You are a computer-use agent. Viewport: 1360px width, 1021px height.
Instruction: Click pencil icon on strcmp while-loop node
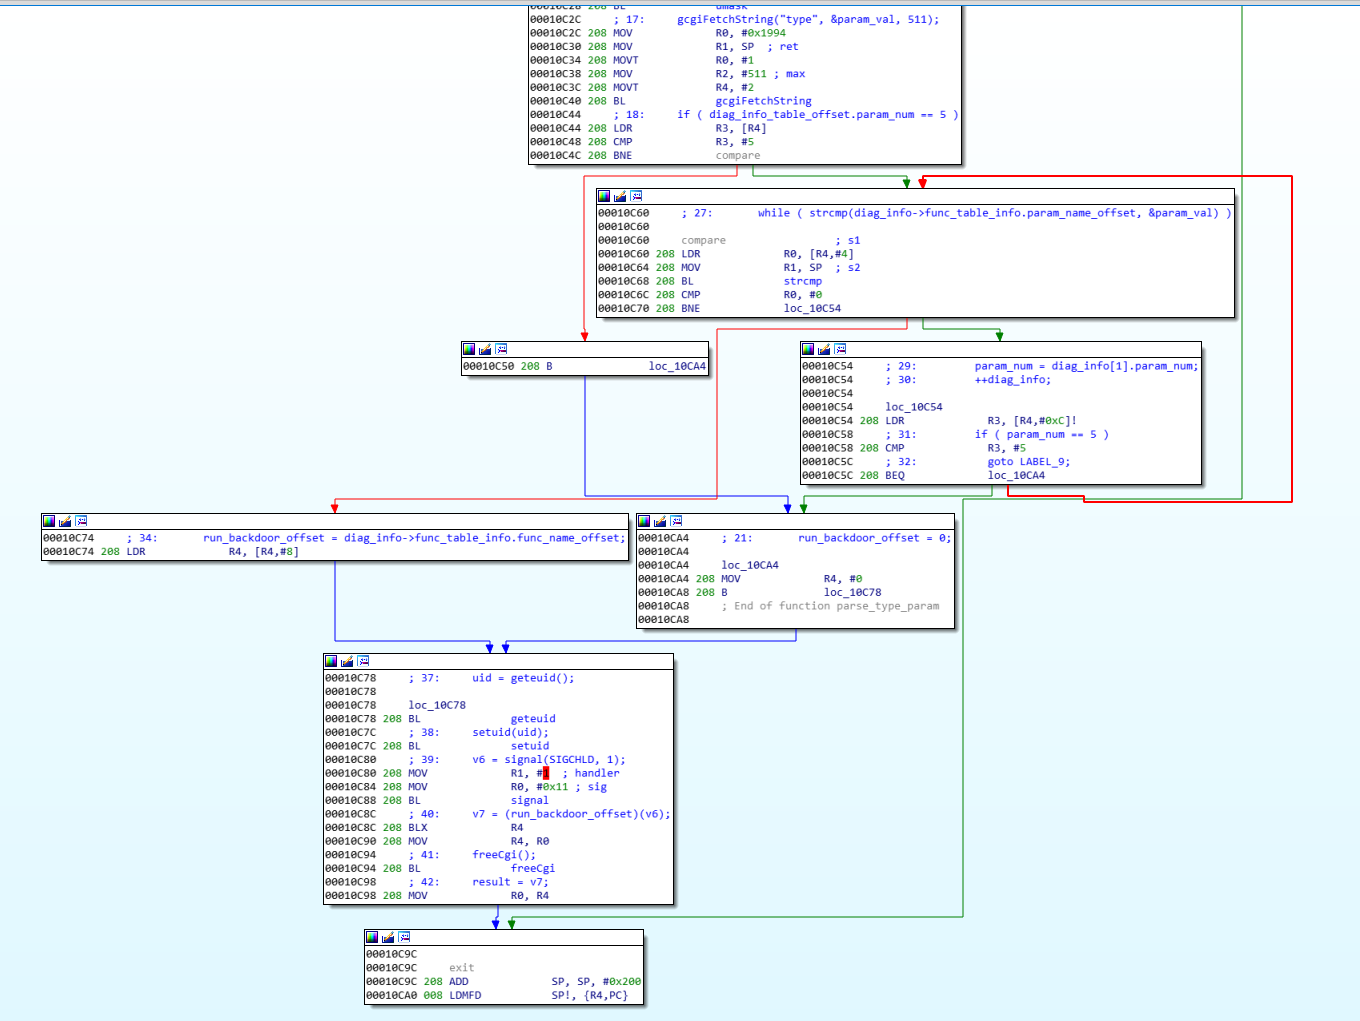(620, 196)
